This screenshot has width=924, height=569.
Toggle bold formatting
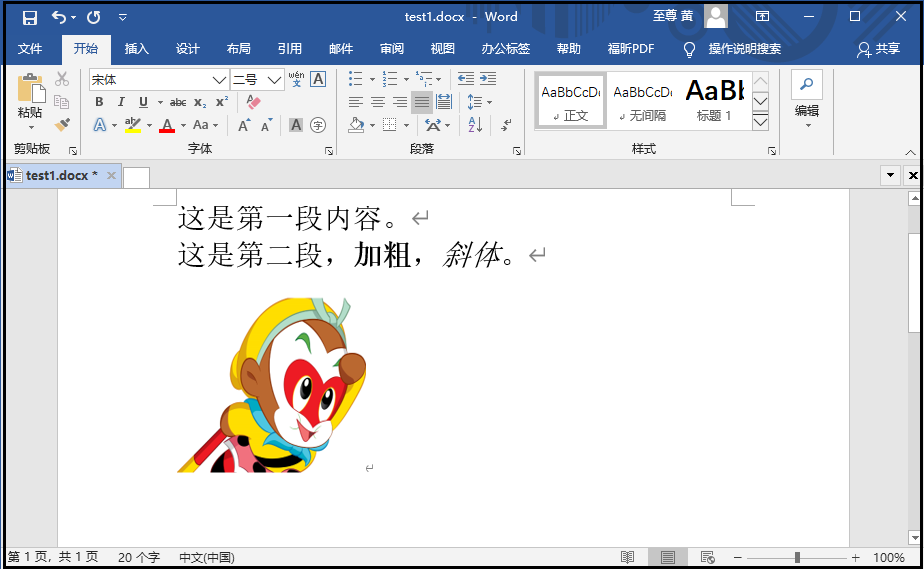99,102
